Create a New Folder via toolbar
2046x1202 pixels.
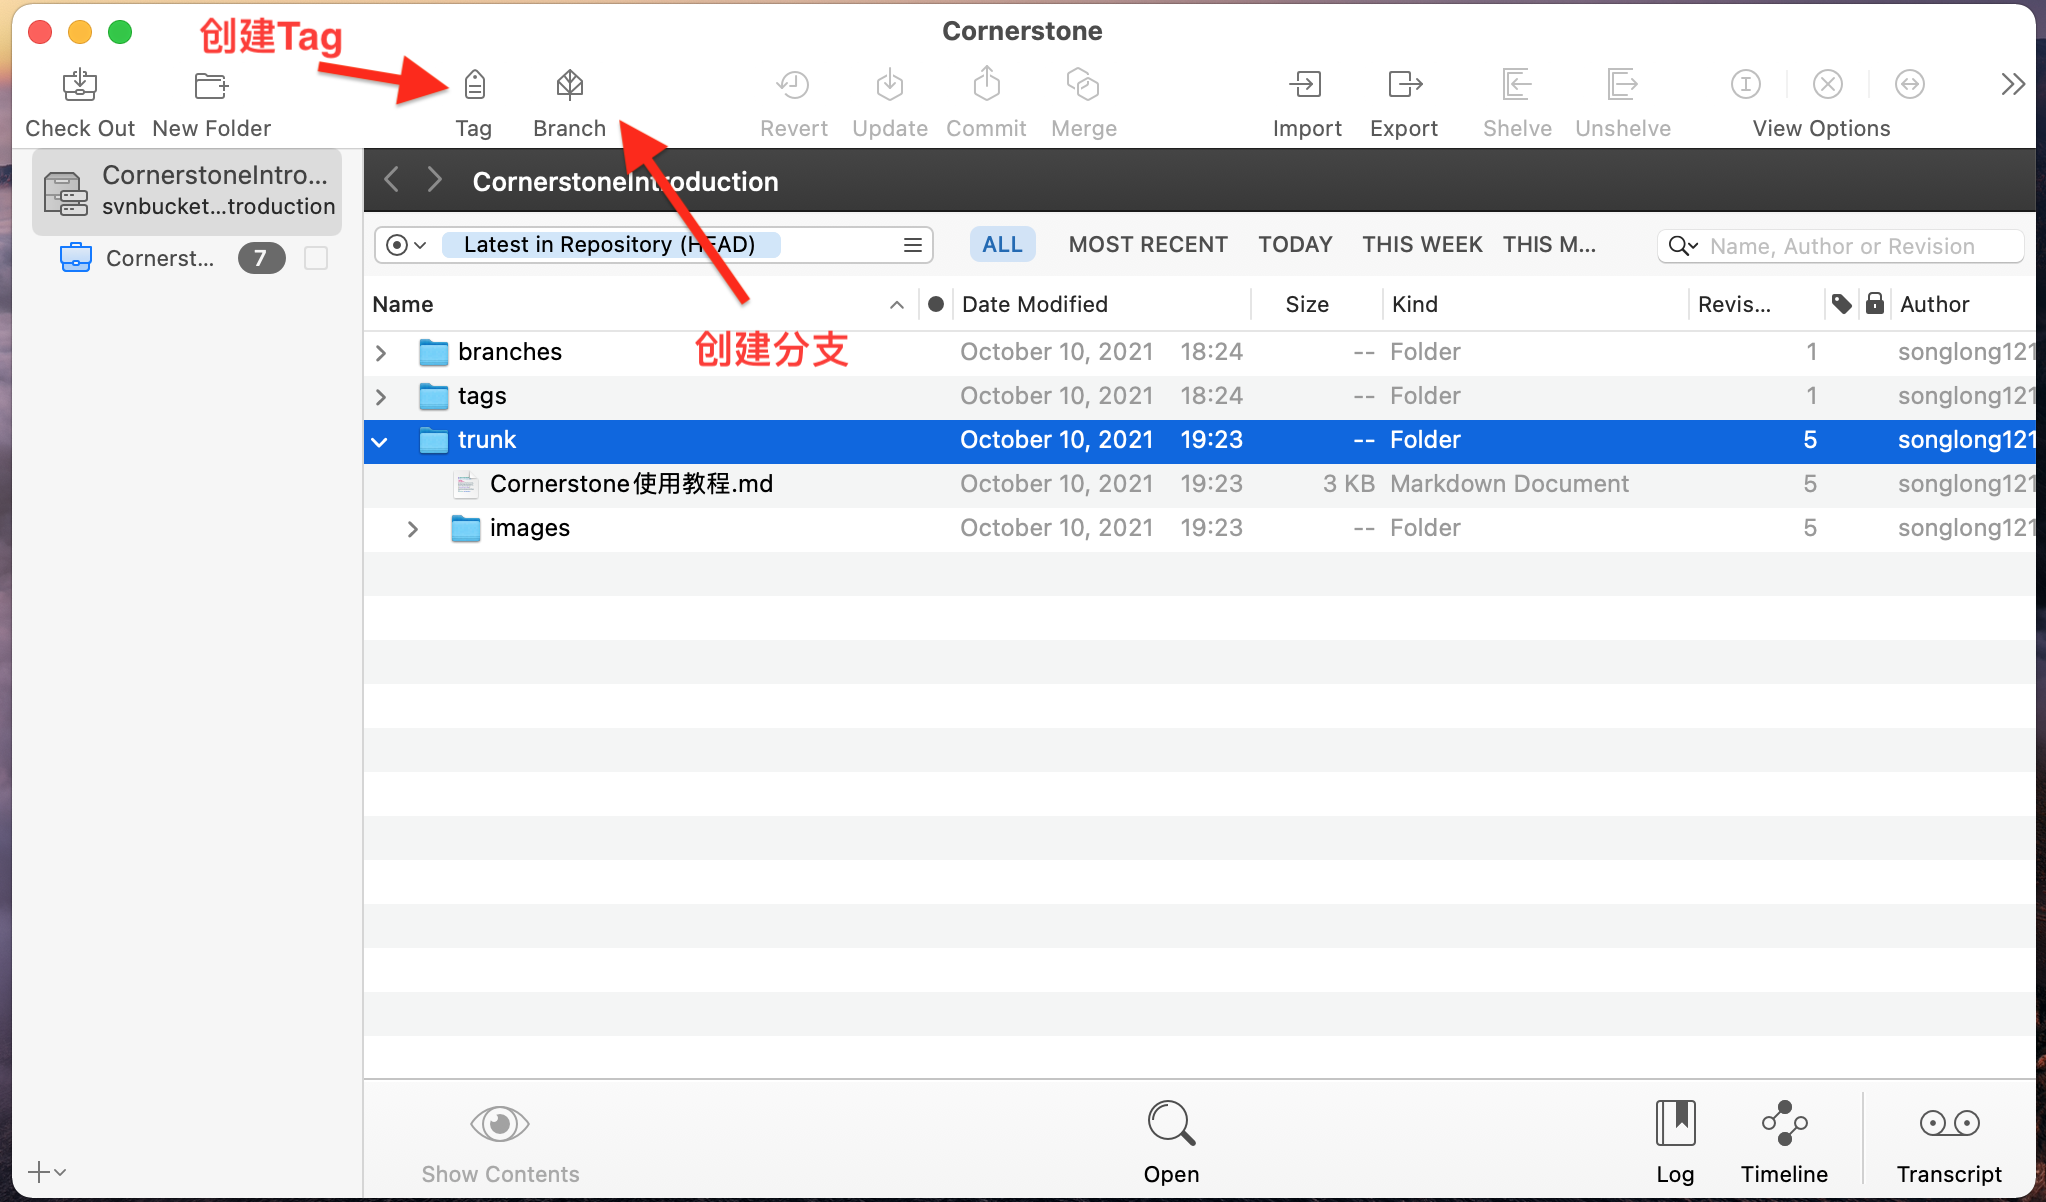coord(211,85)
